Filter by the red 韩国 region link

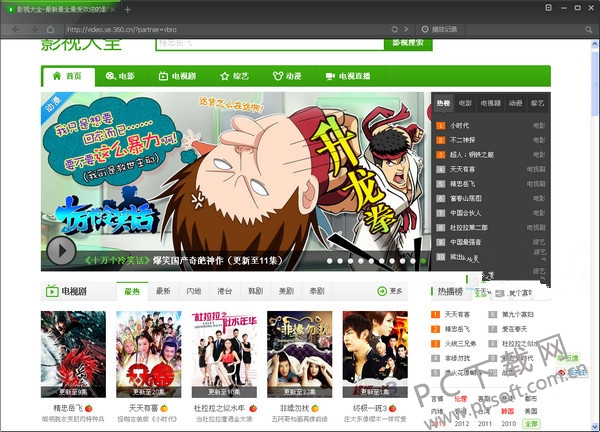[507, 411]
